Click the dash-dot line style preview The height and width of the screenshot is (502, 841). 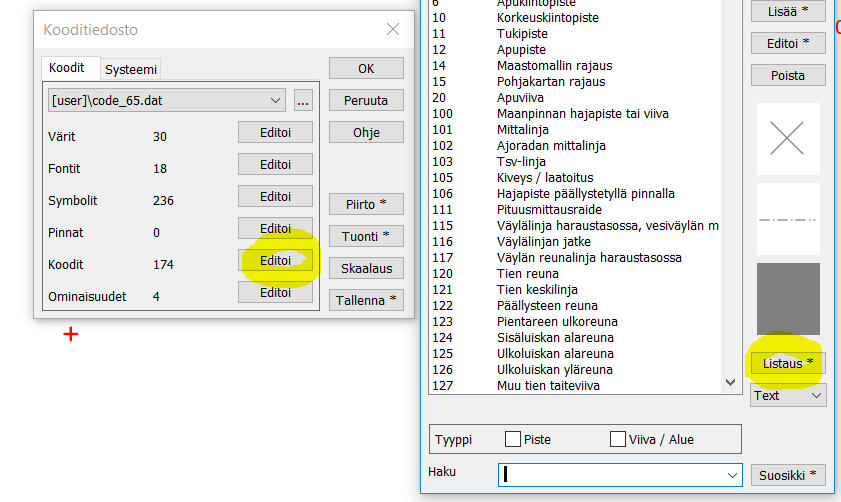(x=787, y=218)
